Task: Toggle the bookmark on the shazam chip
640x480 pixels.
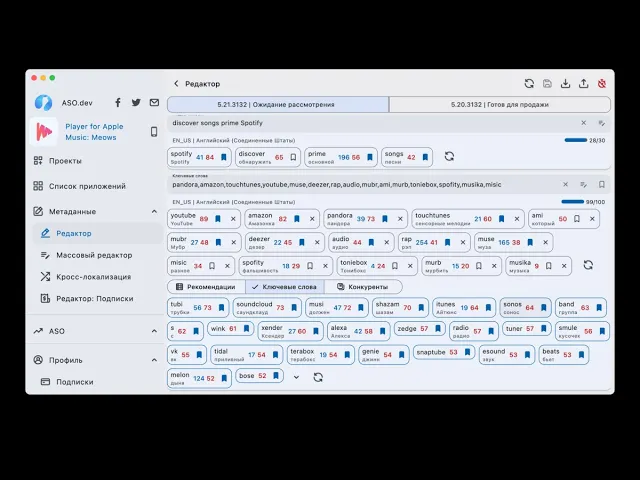Action: coord(421,307)
